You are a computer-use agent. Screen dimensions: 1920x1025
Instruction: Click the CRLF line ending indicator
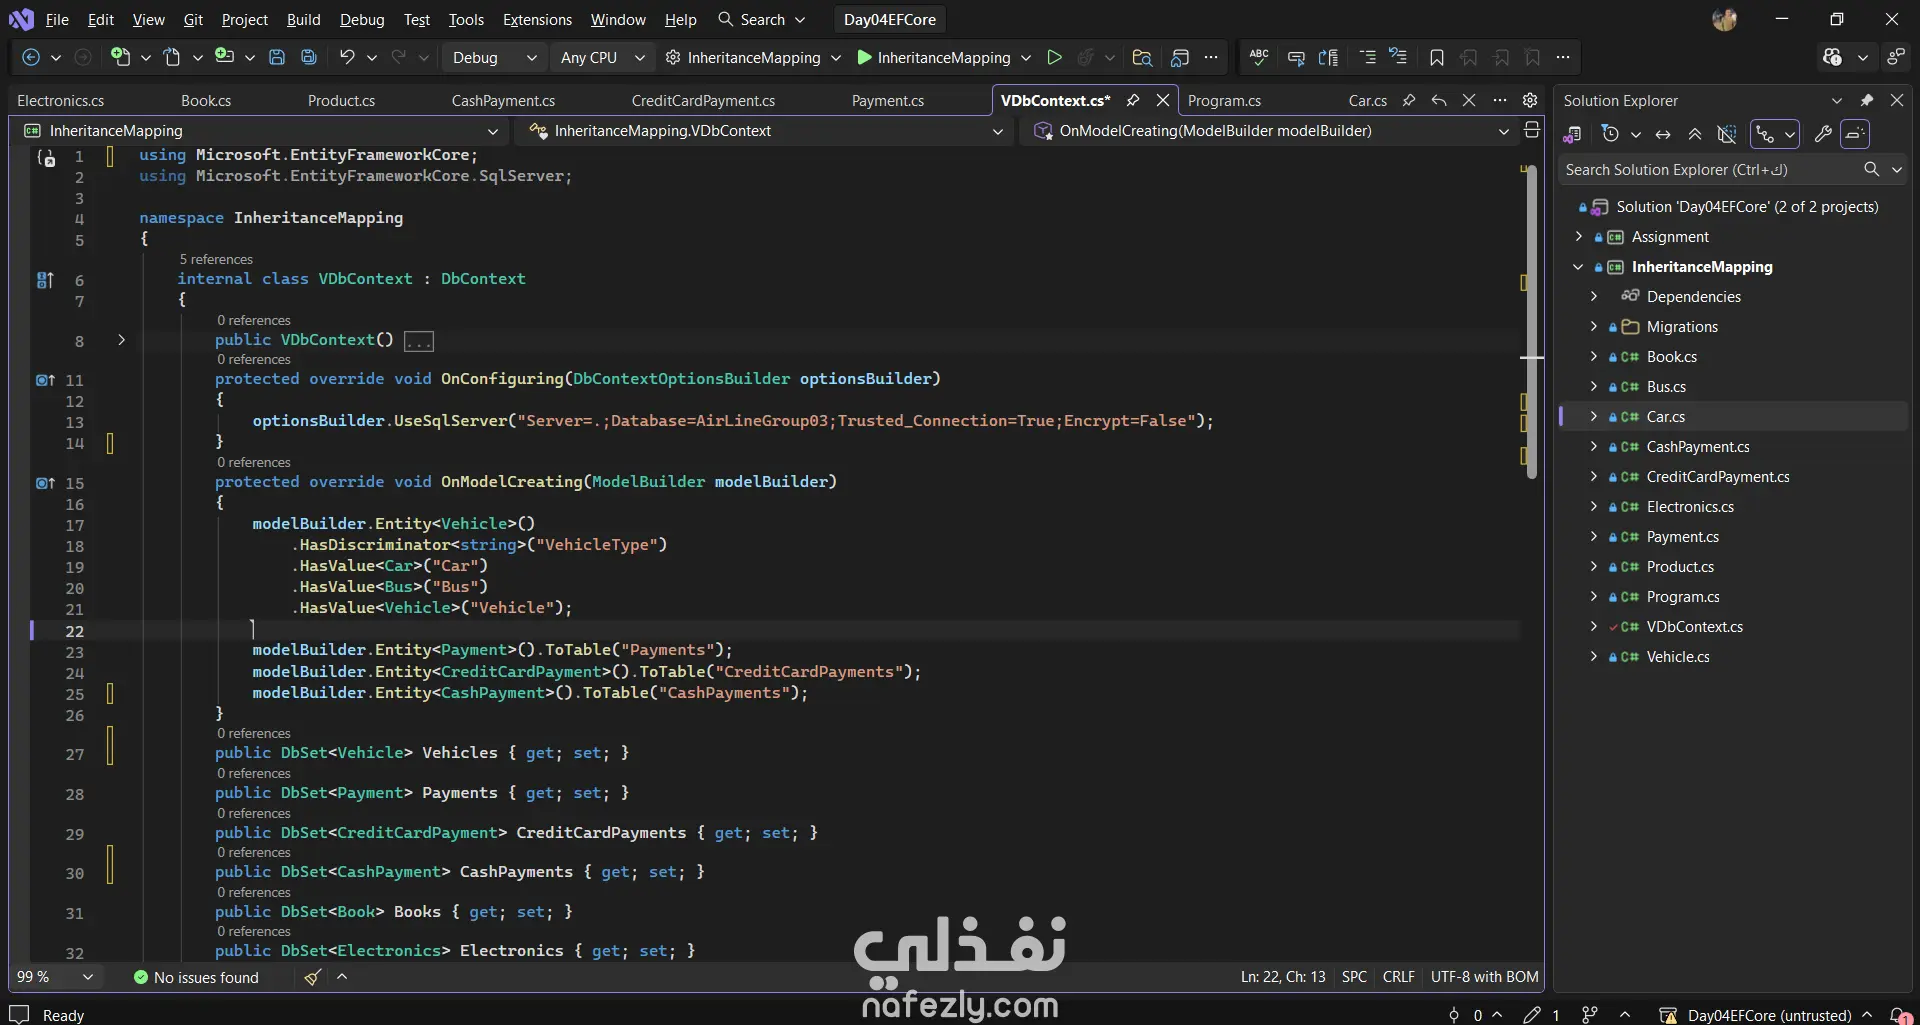(x=1398, y=977)
